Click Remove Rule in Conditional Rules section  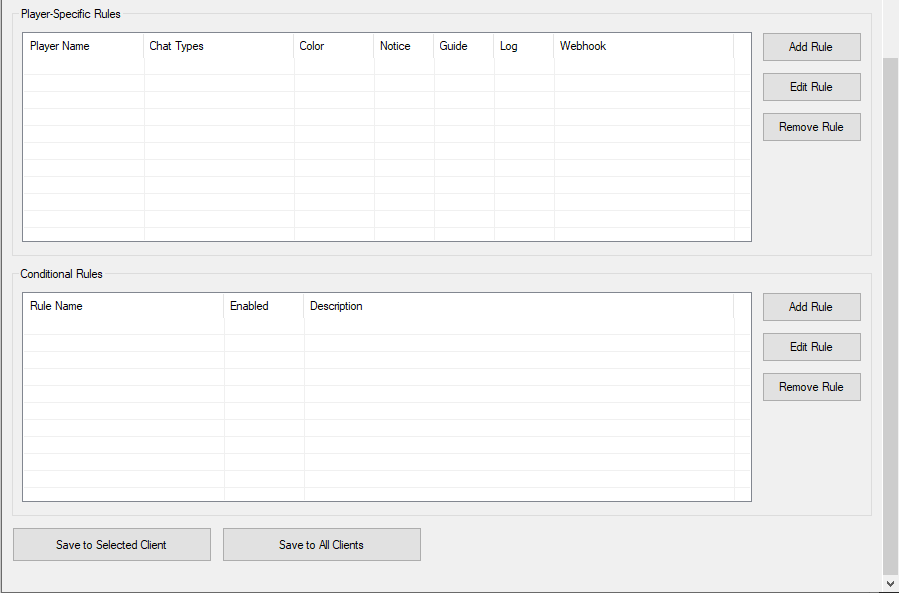[811, 386]
